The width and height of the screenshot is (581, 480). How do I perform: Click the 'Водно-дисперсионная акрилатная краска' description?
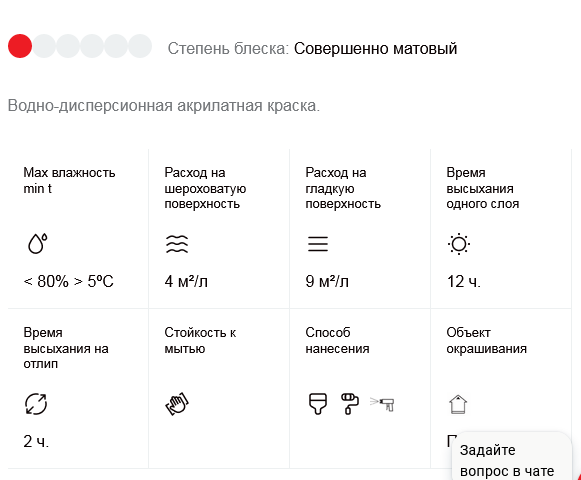click(x=163, y=106)
